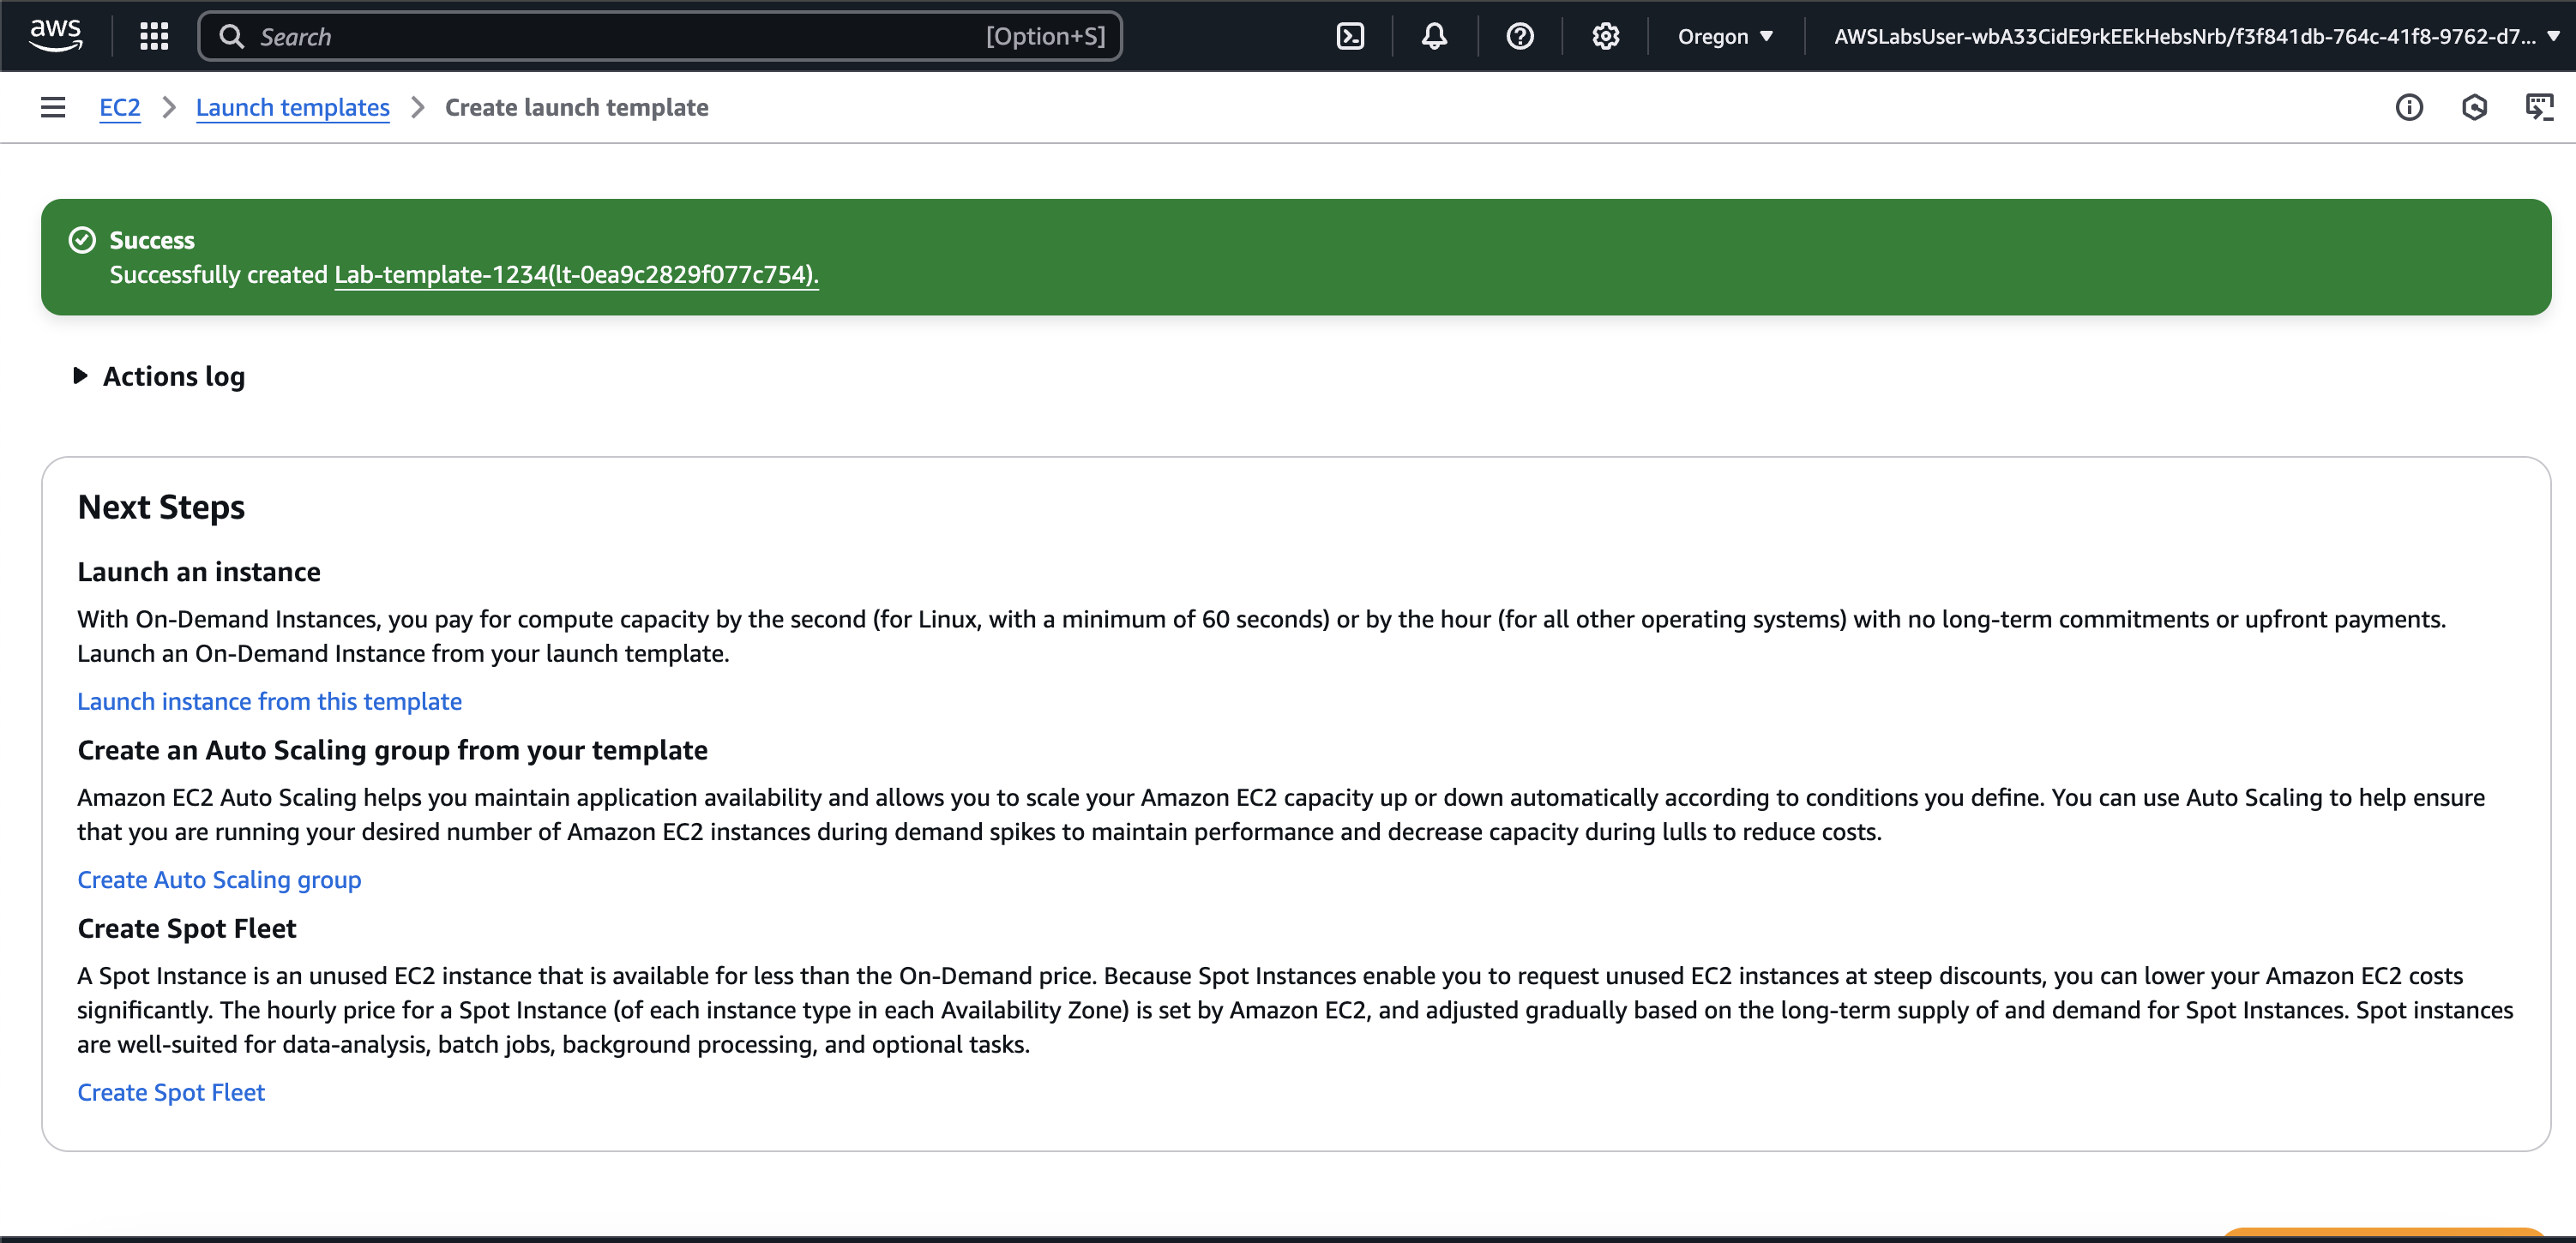The height and width of the screenshot is (1243, 2576).
Task: Click Create Spot Fleet link
Action: pos(171,1092)
